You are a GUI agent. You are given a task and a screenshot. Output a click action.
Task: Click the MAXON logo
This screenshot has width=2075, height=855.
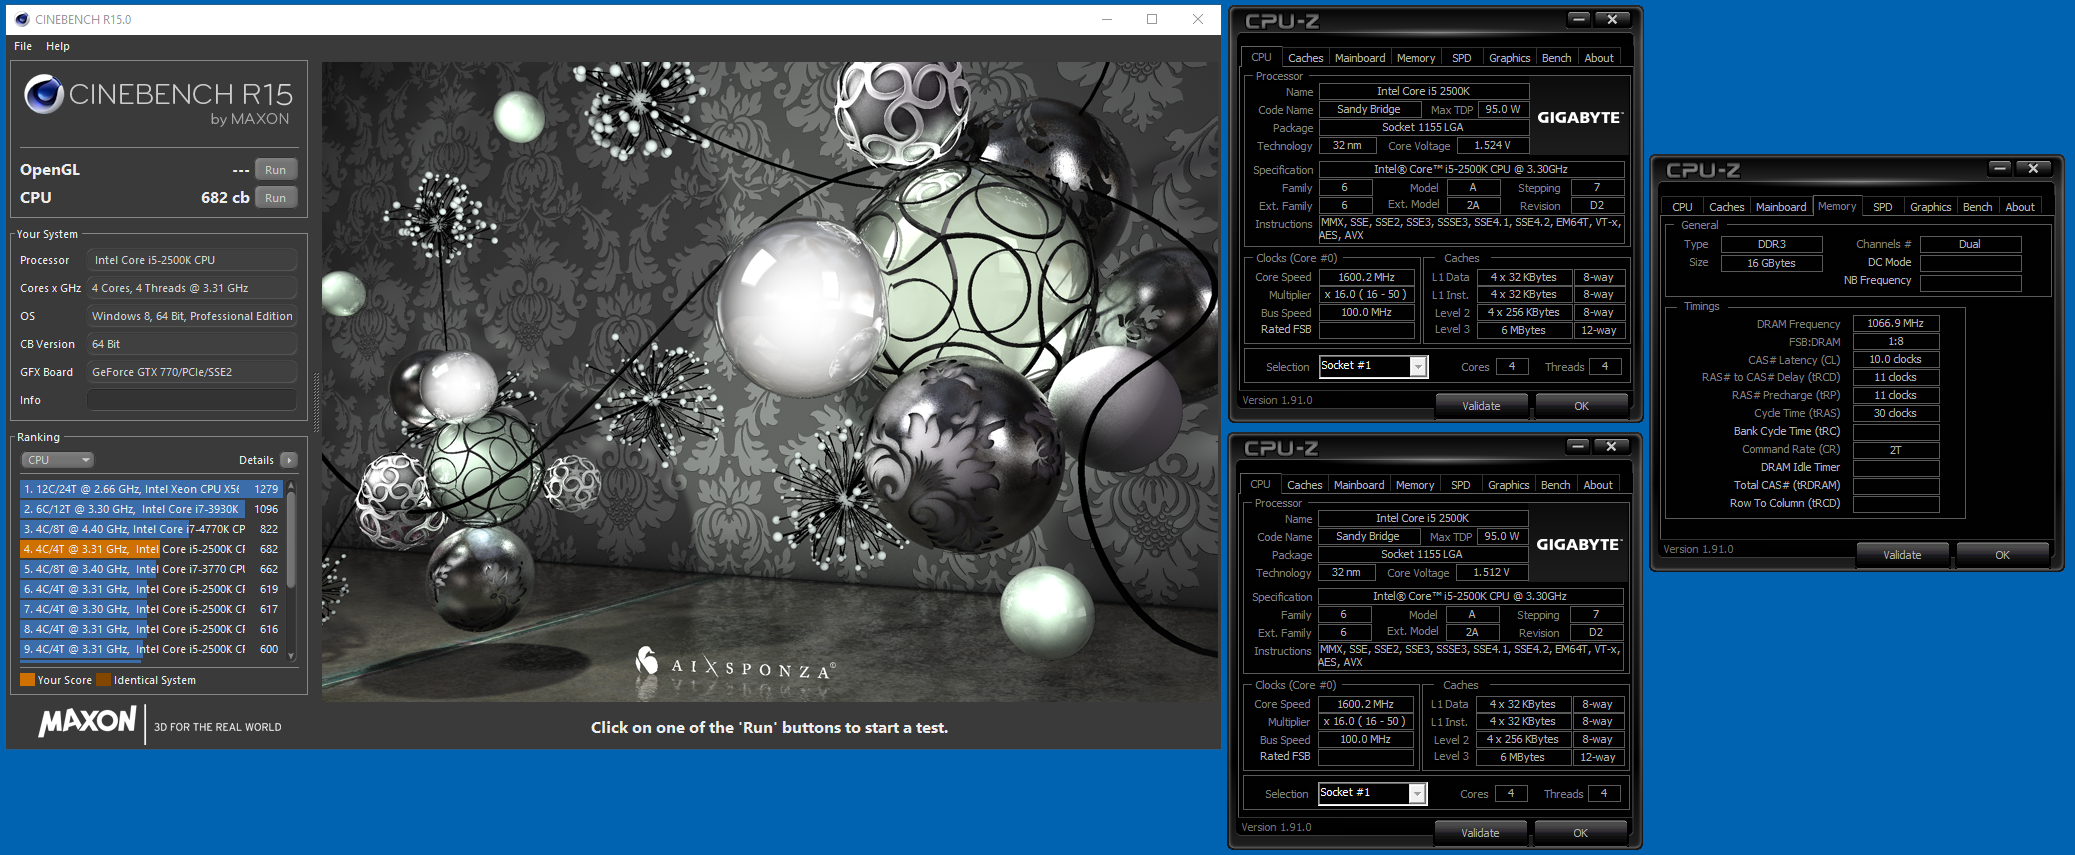(x=88, y=721)
